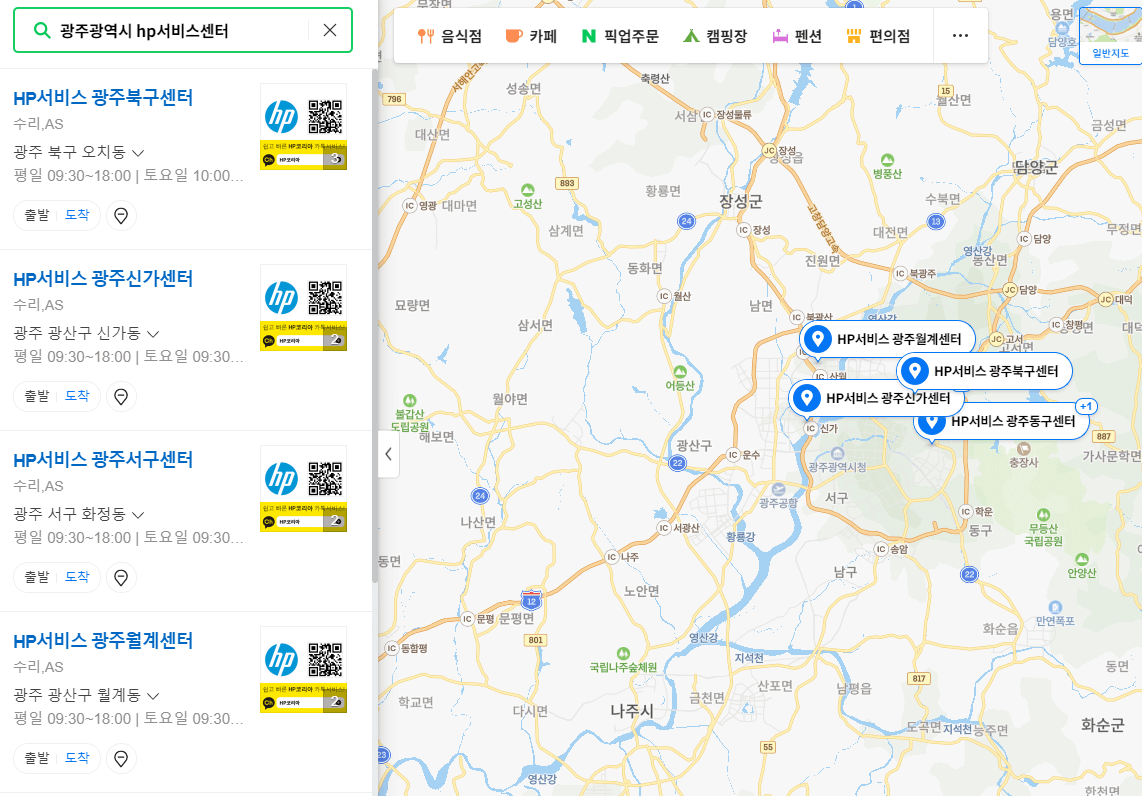Click the results list scrollbar

coord(374,326)
